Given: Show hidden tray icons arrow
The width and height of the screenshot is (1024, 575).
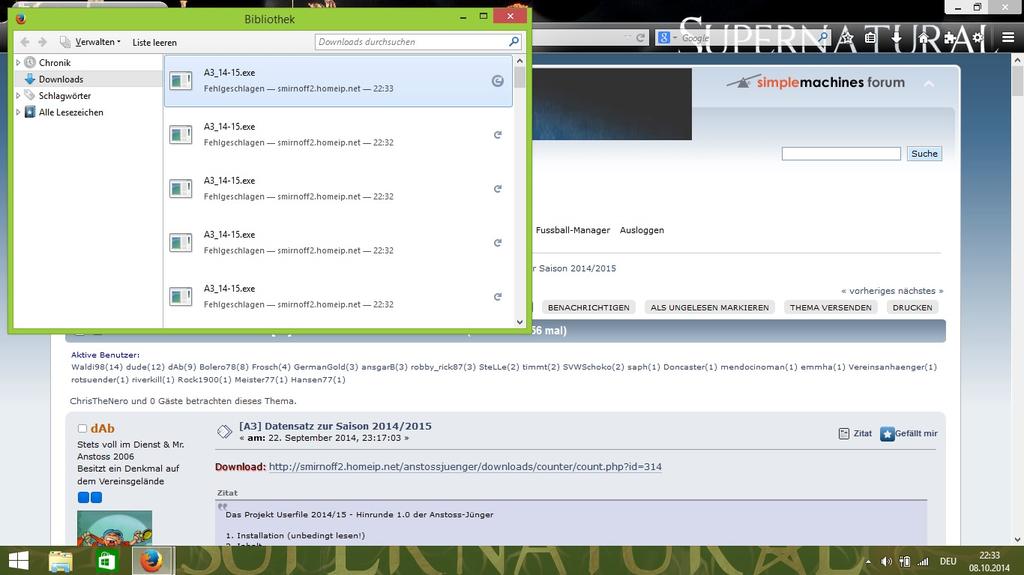Looking at the screenshot, I should [868, 561].
